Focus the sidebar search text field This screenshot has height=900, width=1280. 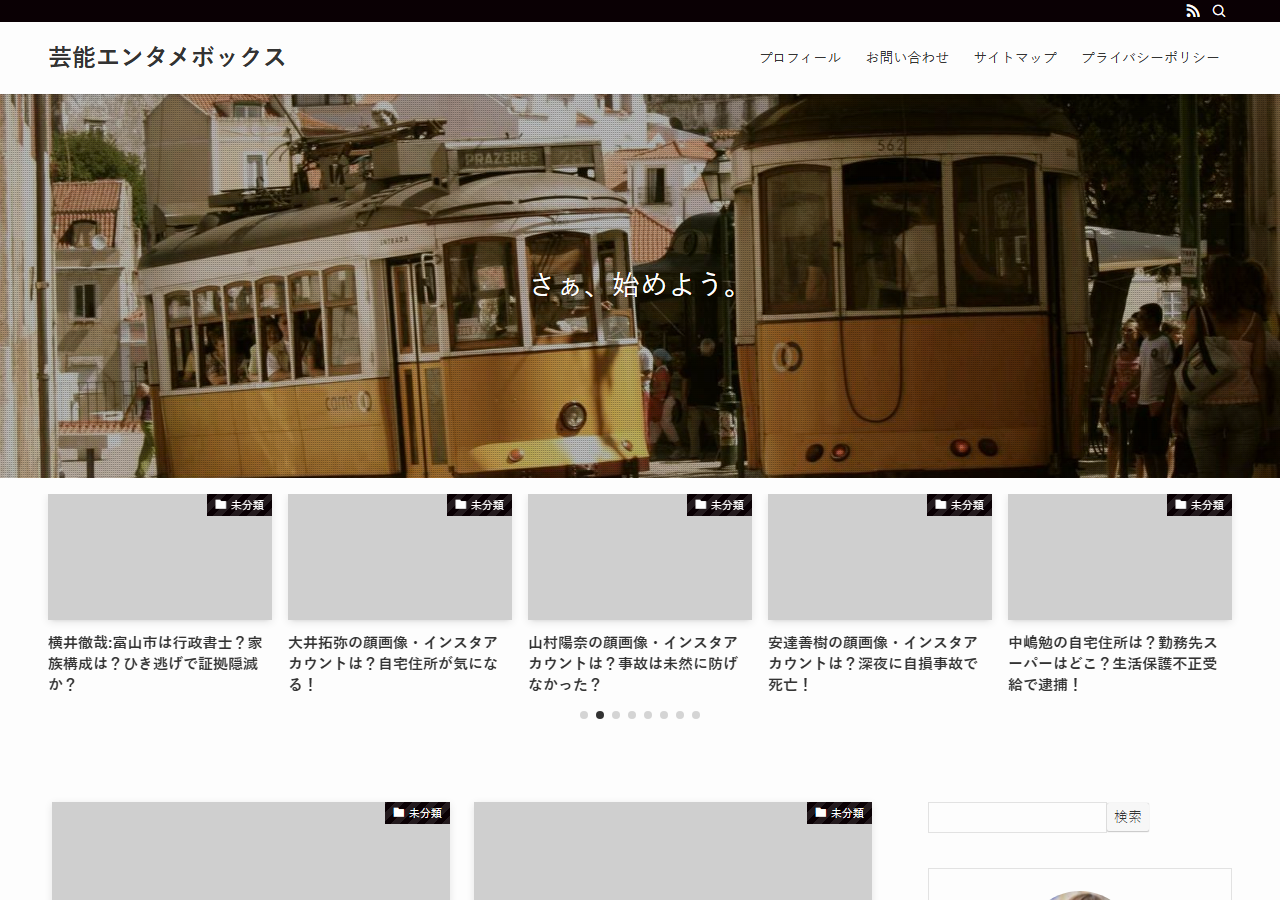tap(1017, 817)
